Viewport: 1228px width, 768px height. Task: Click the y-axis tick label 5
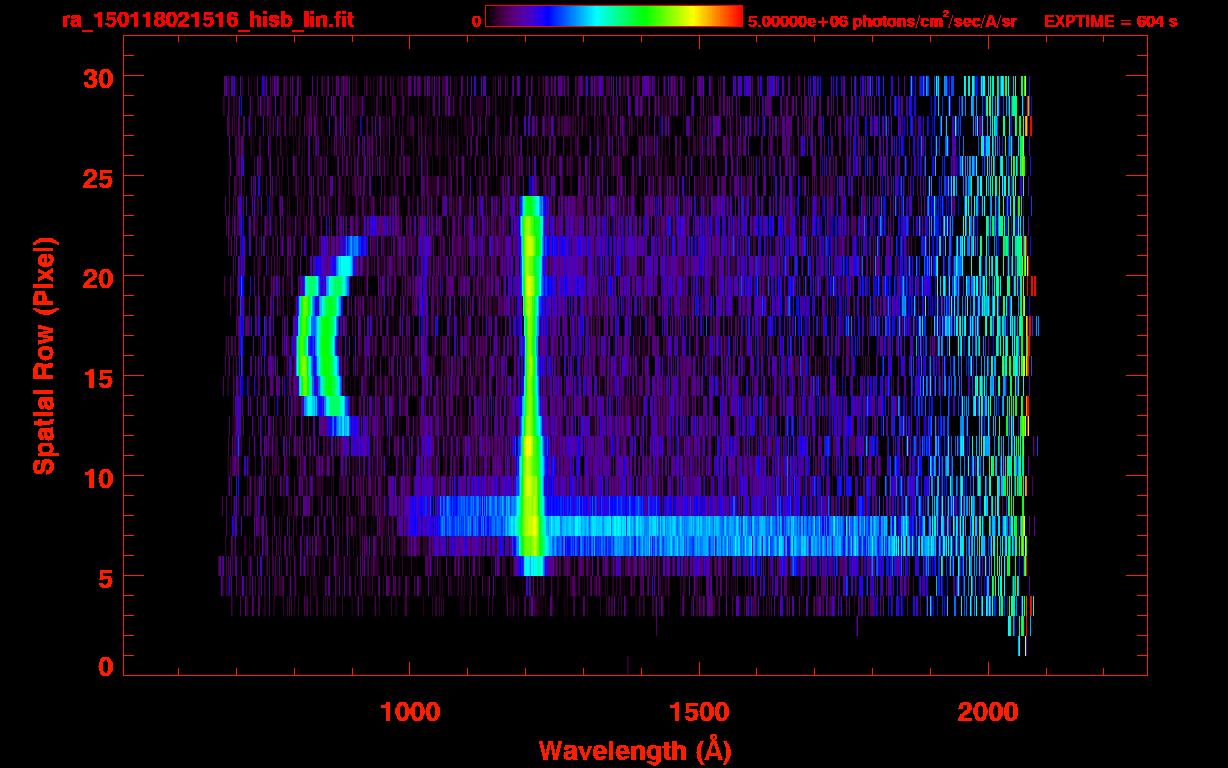point(104,577)
